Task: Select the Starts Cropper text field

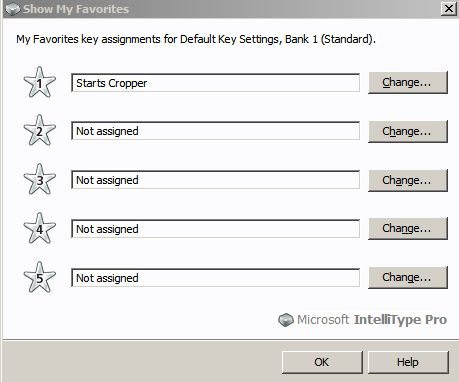Action: click(215, 83)
